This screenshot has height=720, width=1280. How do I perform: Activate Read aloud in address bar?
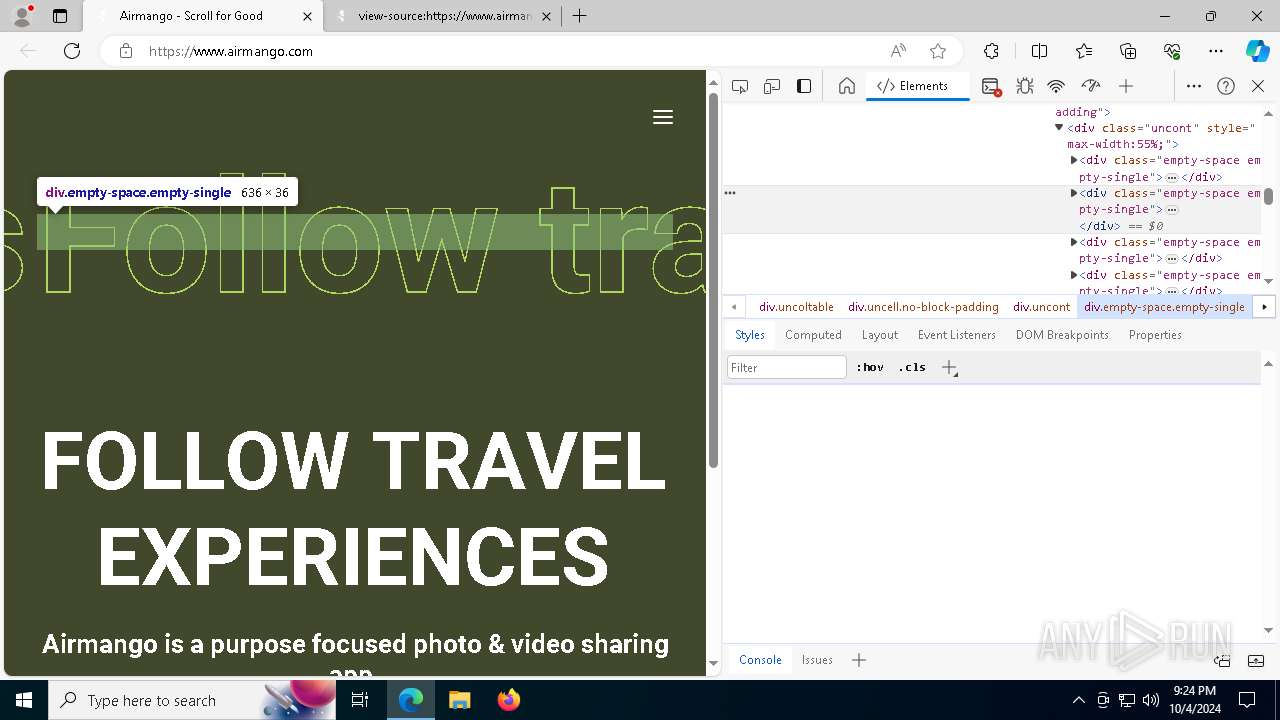pos(898,51)
